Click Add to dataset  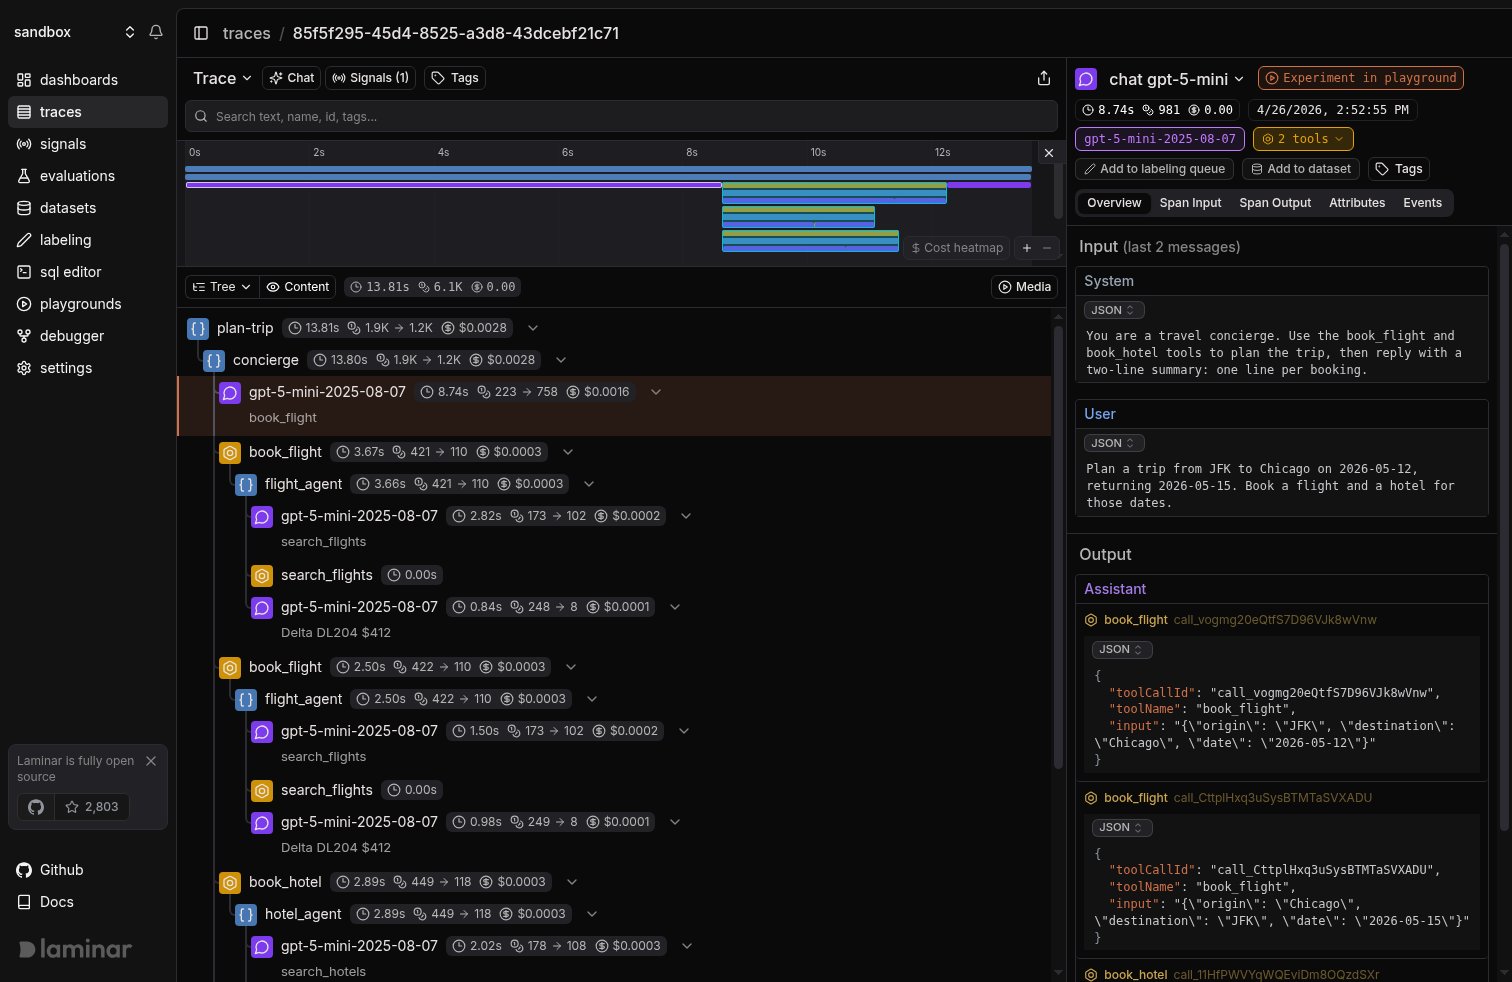coord(1301,169)
